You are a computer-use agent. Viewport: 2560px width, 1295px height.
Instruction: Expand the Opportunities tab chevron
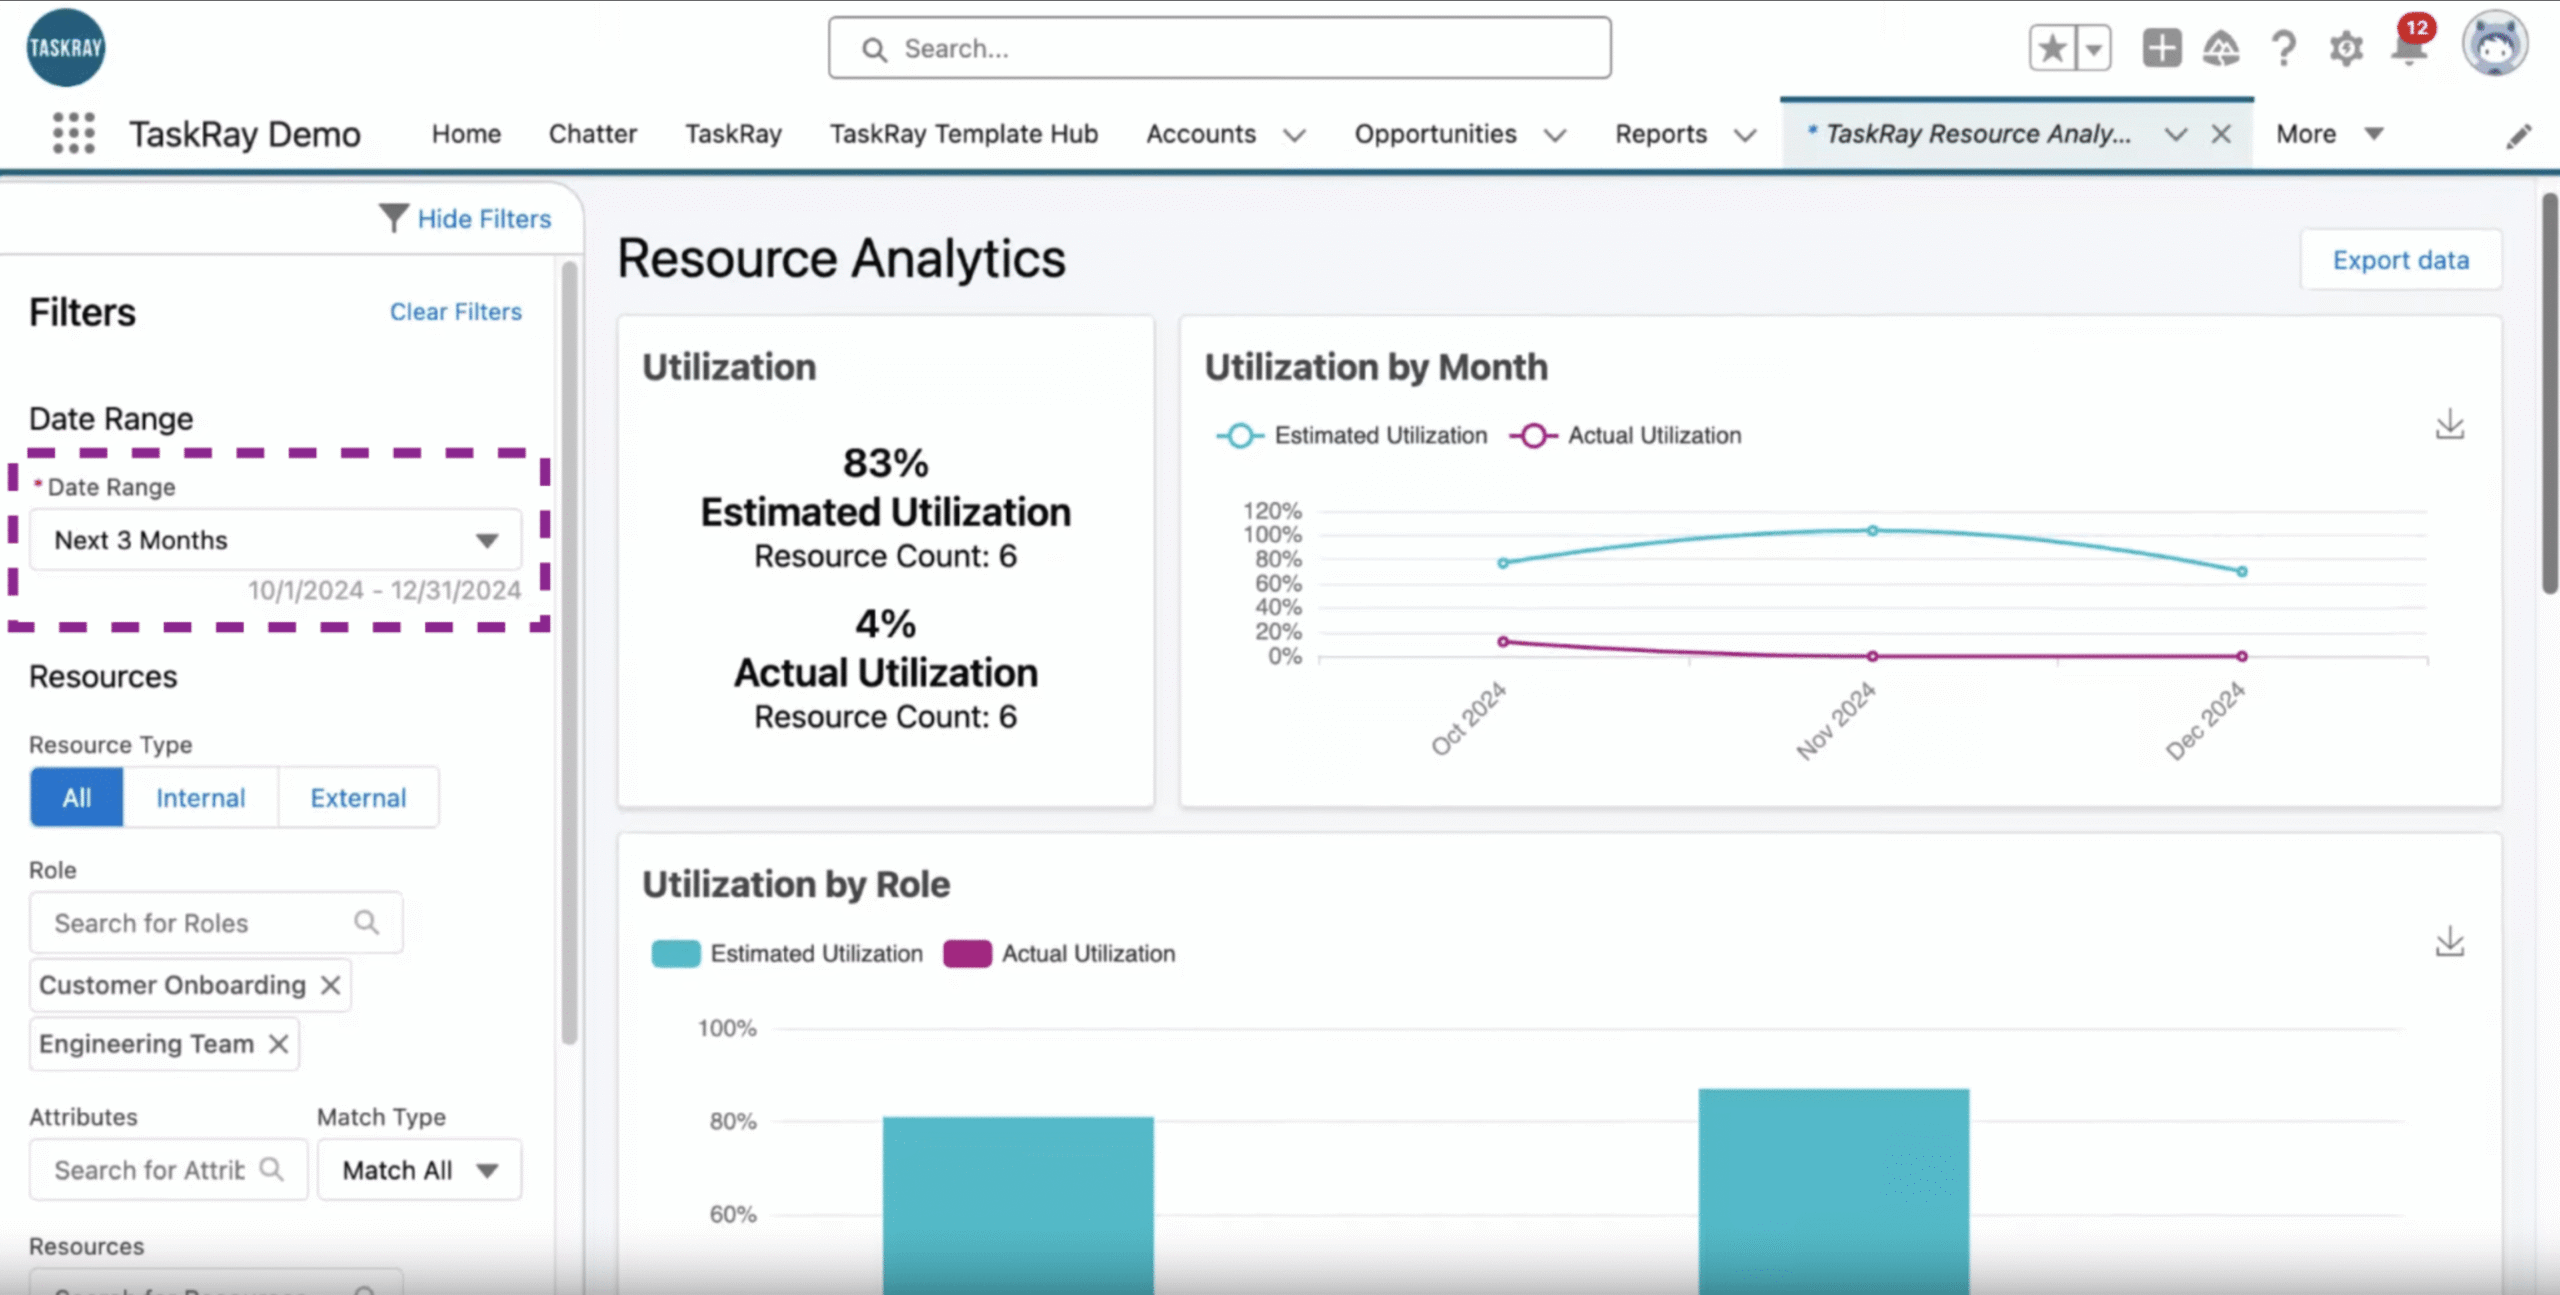click(x=1554, y=135)
